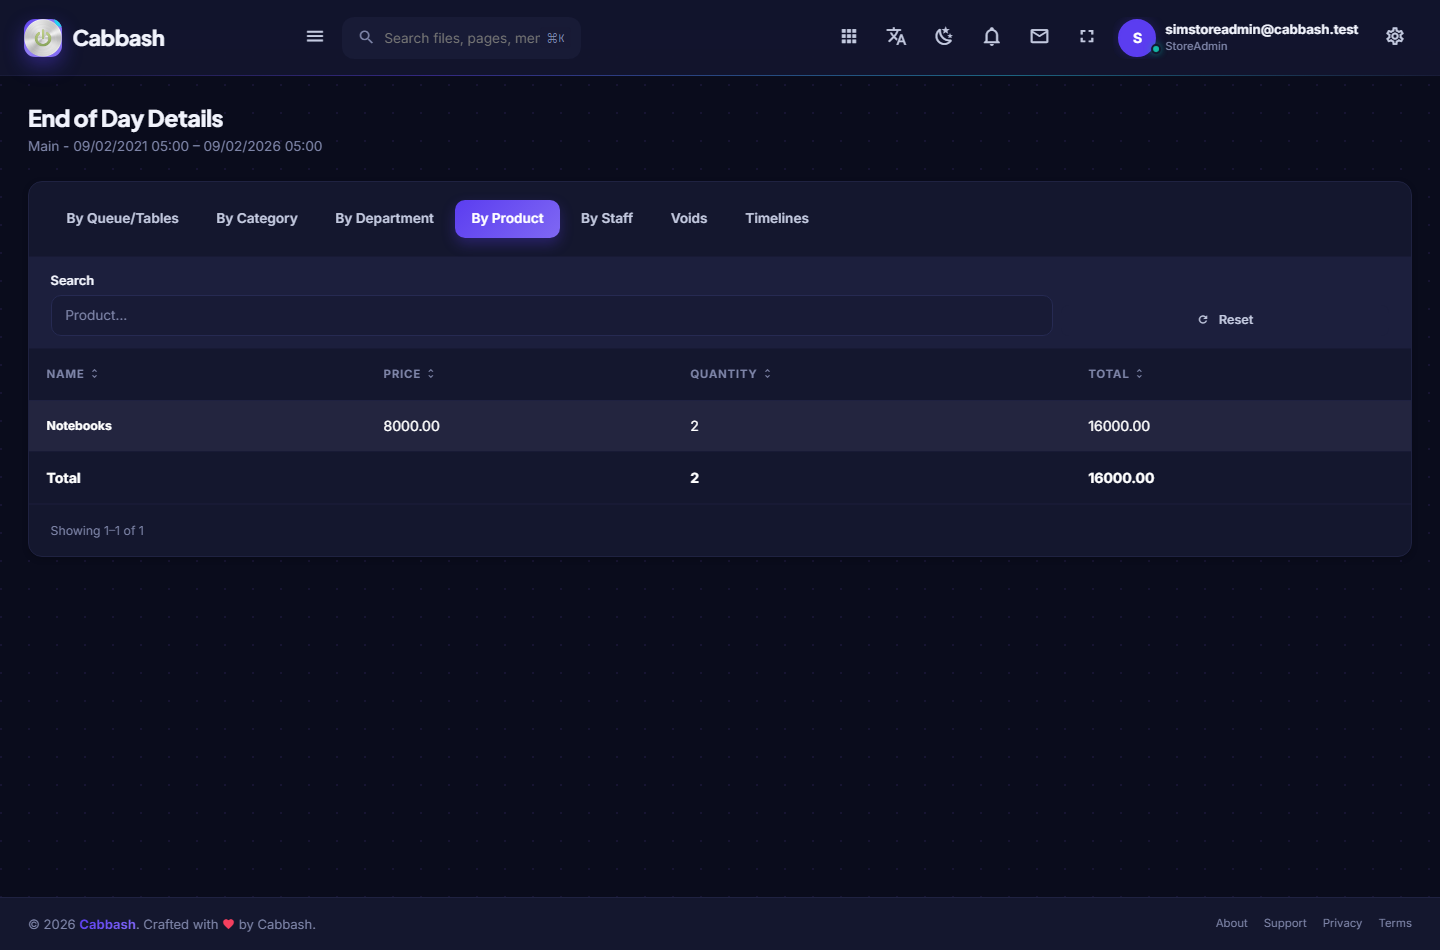Open the notifications bell
Viewport: 1440px width, 950px height.
tap(992, 37)
